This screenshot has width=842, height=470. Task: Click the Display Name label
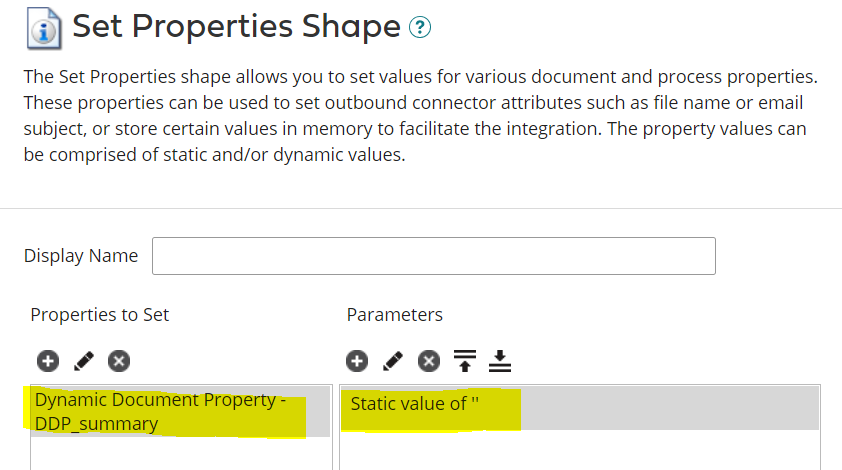pyautogui.click(x=81, y=256)
